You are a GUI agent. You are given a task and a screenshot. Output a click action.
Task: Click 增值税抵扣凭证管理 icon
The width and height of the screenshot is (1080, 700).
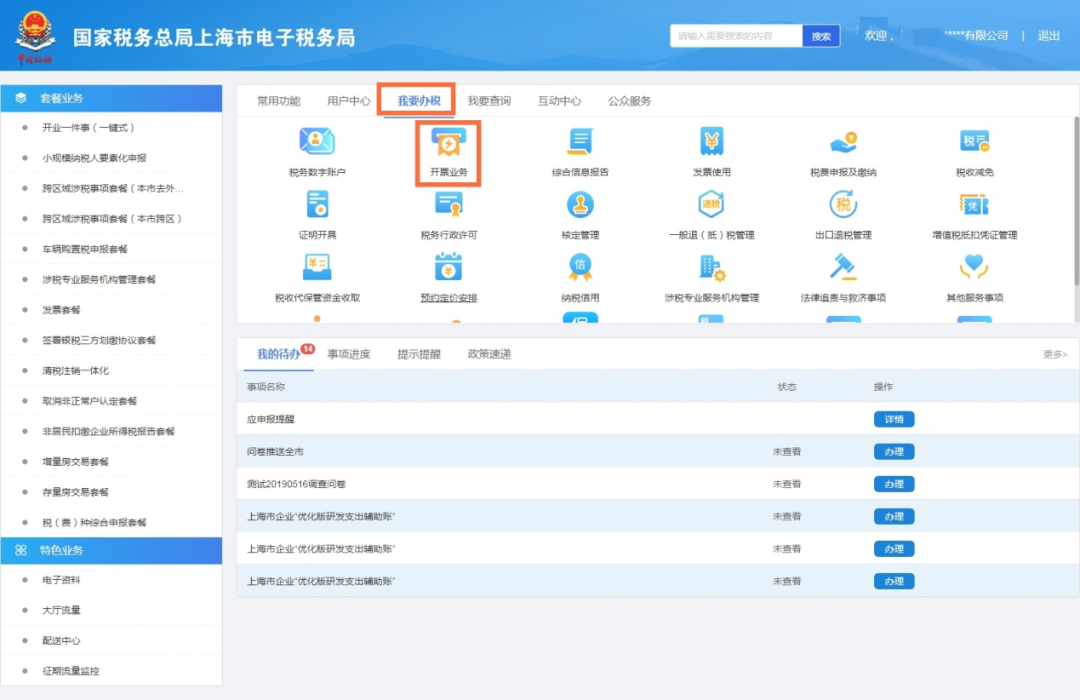click(974, 205)
